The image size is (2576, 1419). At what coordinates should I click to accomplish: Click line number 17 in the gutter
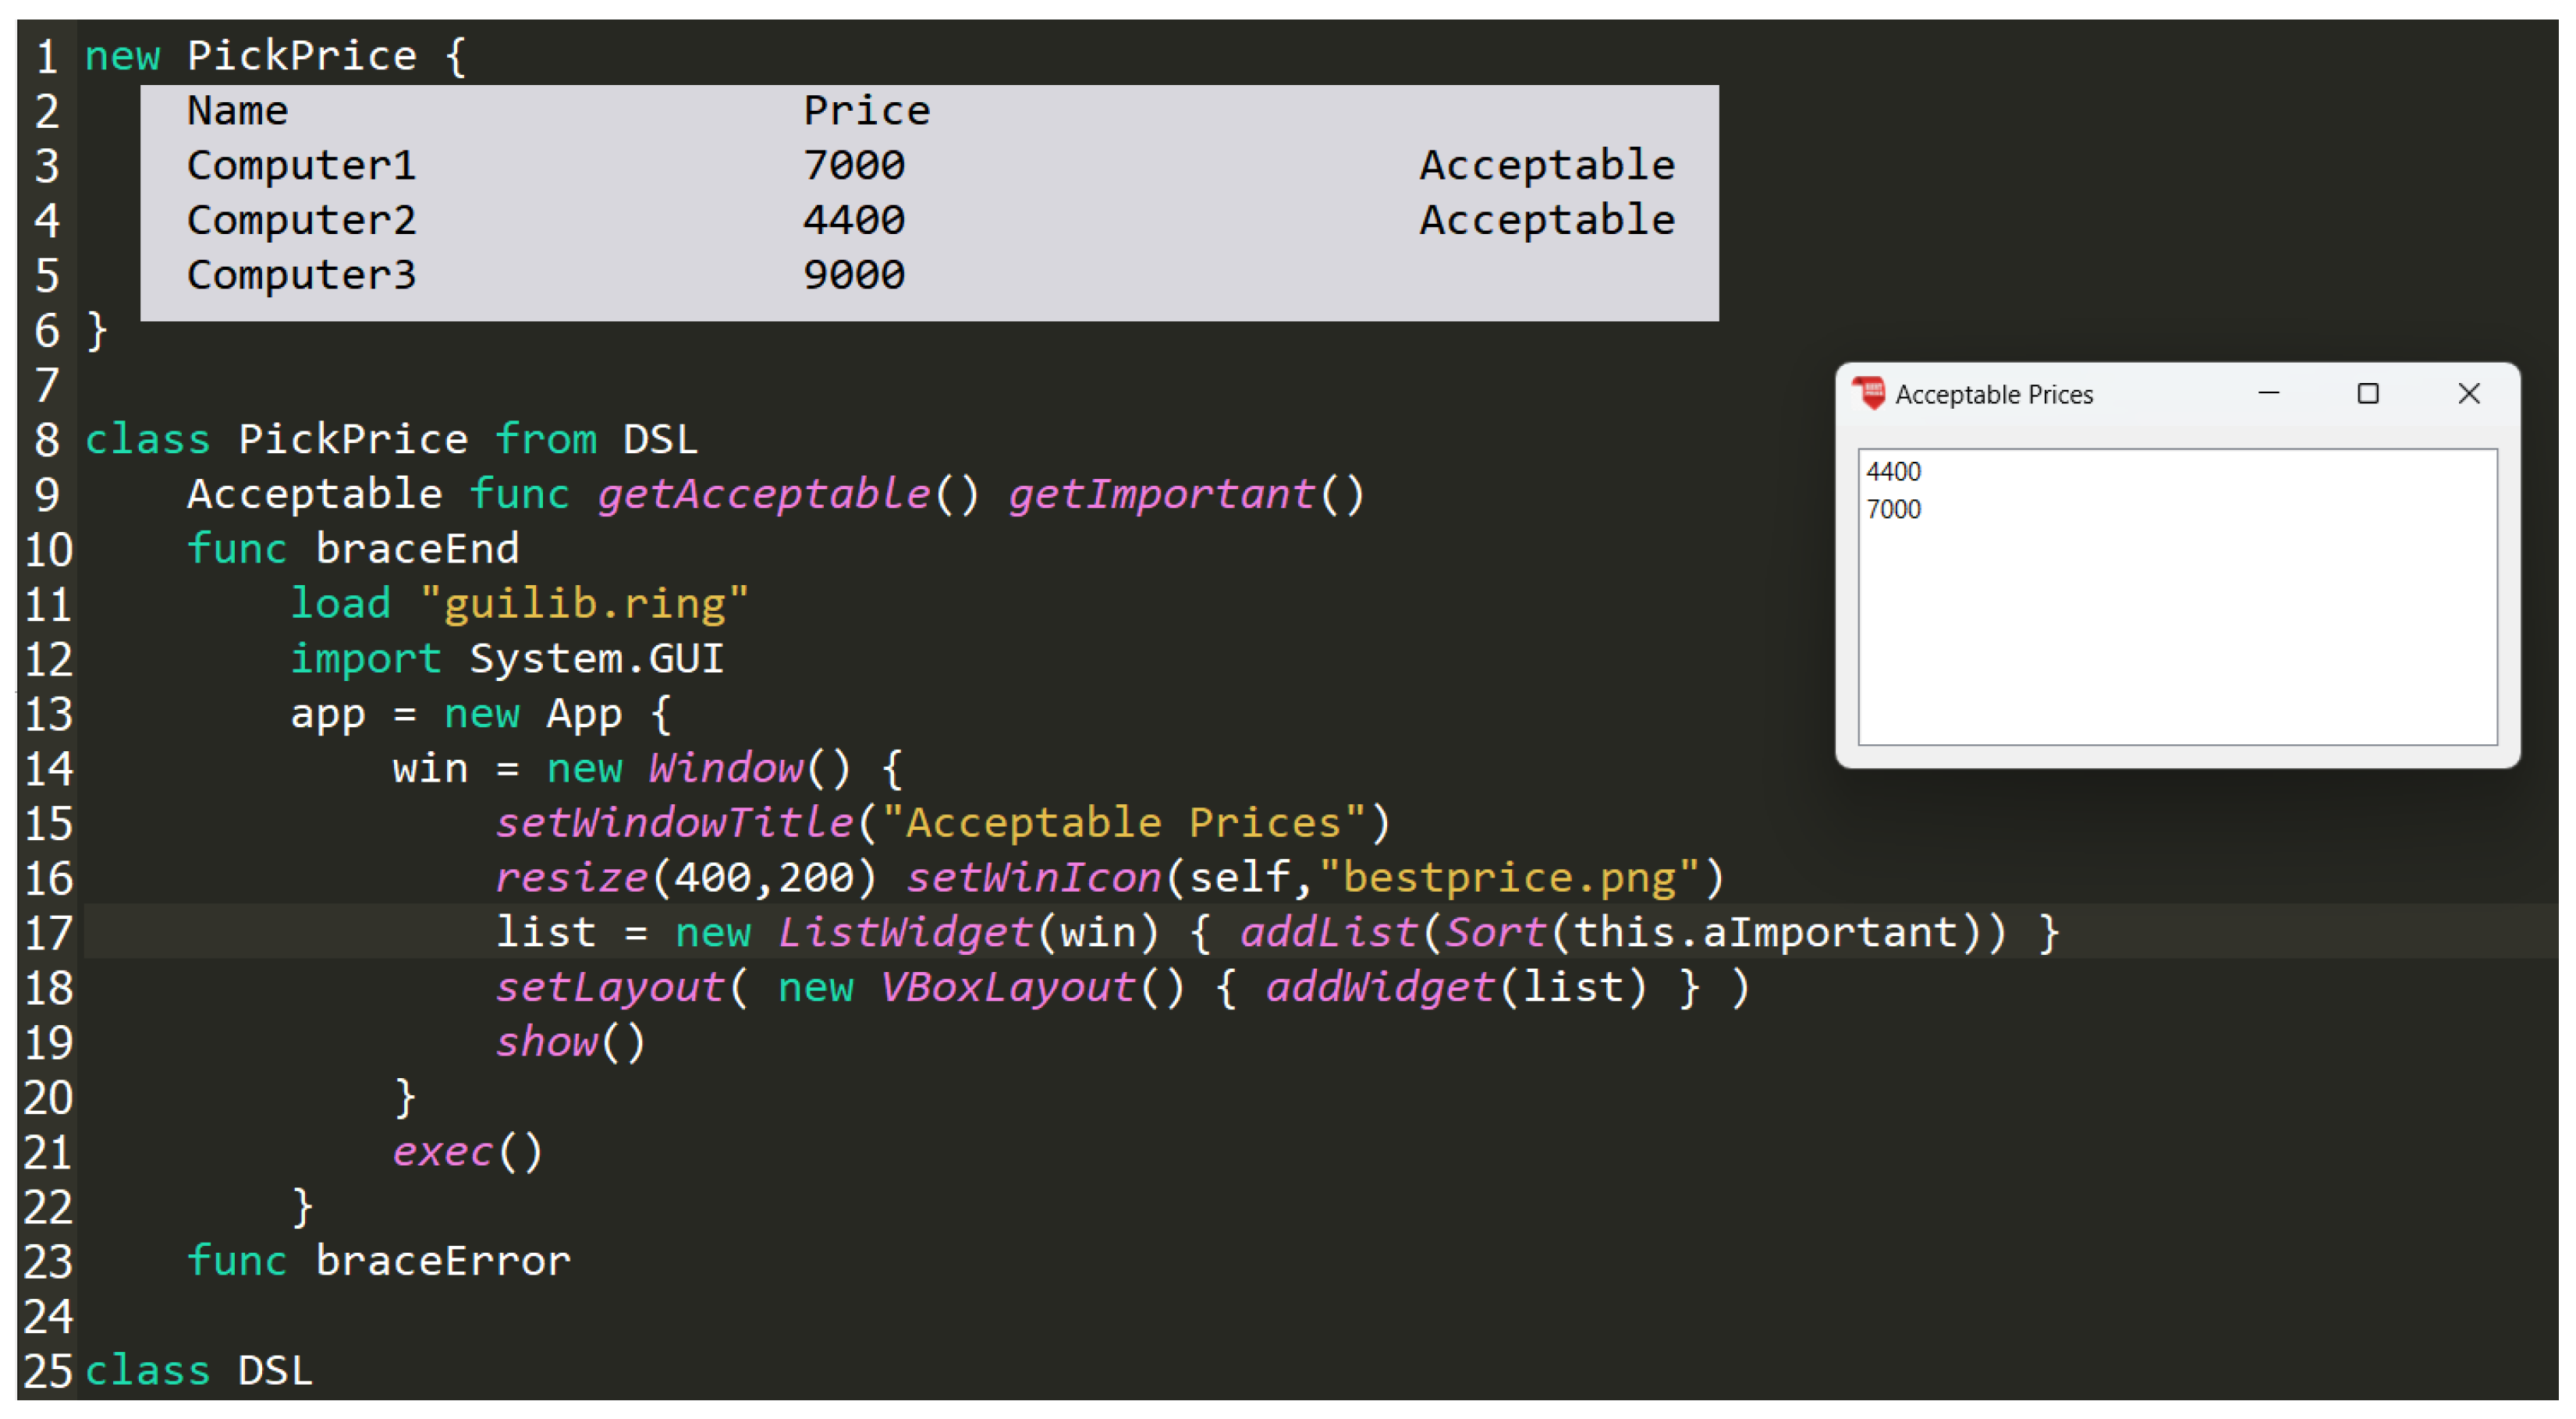coord(48,933)
